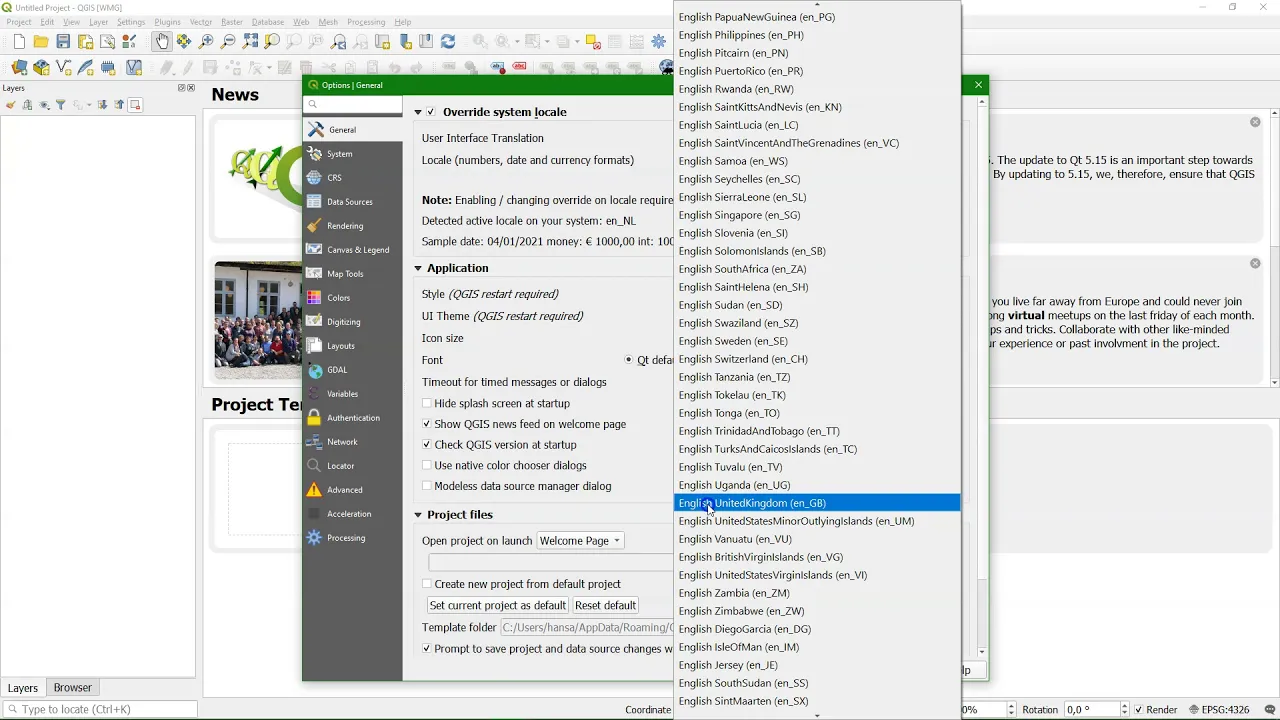This screenshot has width=1280, height=720.
Task: Open the Settings menu
Action: (131, 22)
